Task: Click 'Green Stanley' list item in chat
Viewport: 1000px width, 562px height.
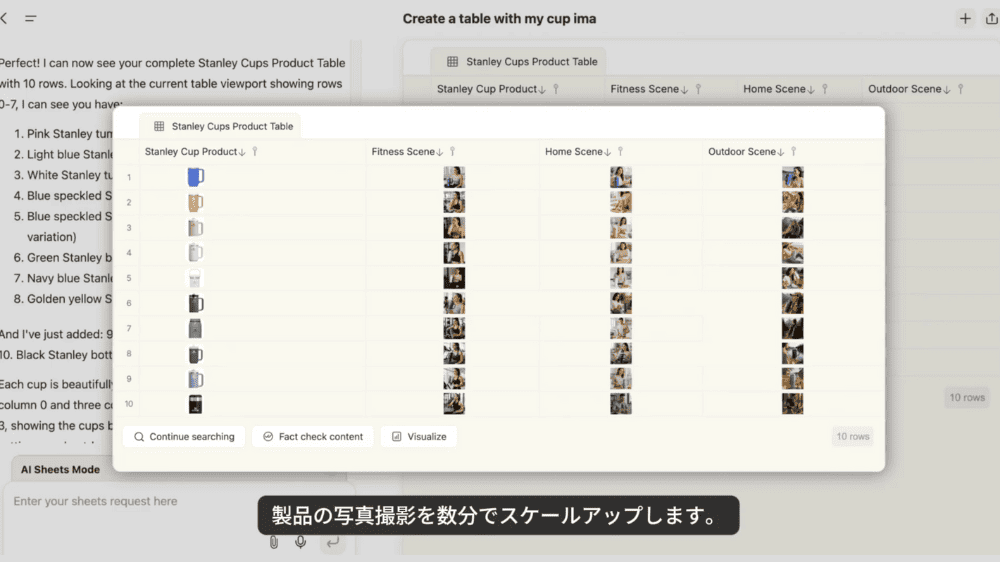Action: 62,258
